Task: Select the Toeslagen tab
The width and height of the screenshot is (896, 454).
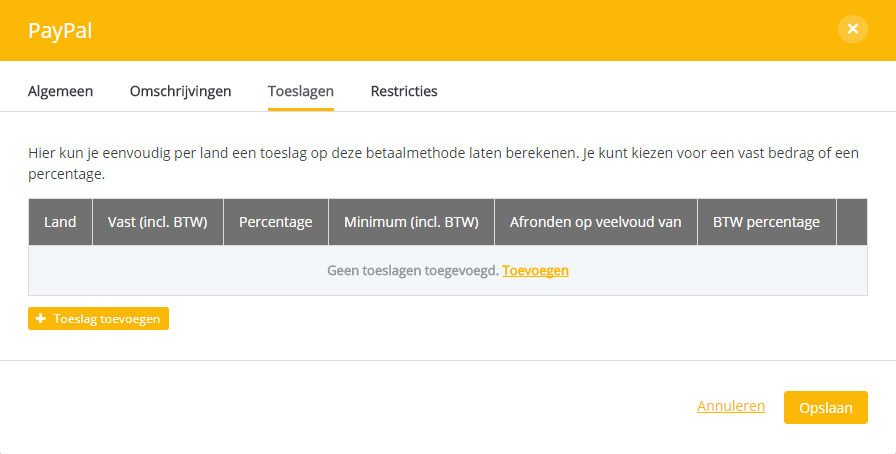Action: tap(301, 91)
